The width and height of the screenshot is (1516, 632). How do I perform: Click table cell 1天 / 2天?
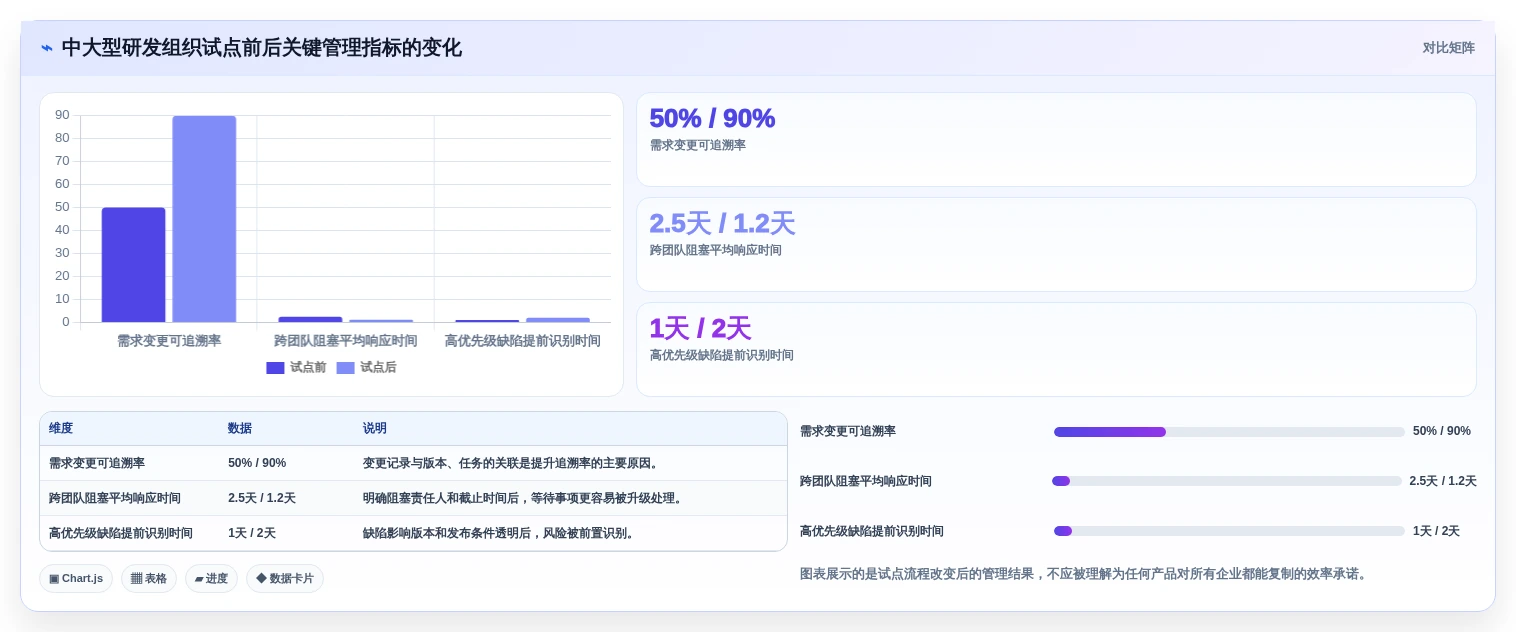(252, 533)
